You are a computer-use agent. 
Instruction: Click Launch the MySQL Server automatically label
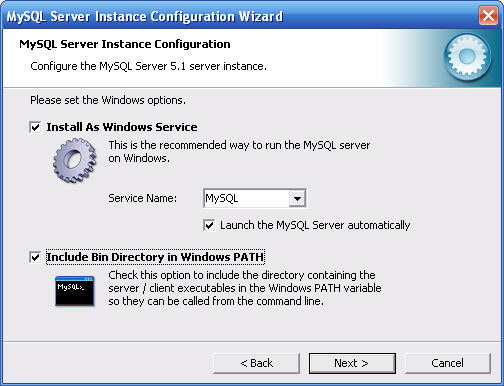(315, 225)
